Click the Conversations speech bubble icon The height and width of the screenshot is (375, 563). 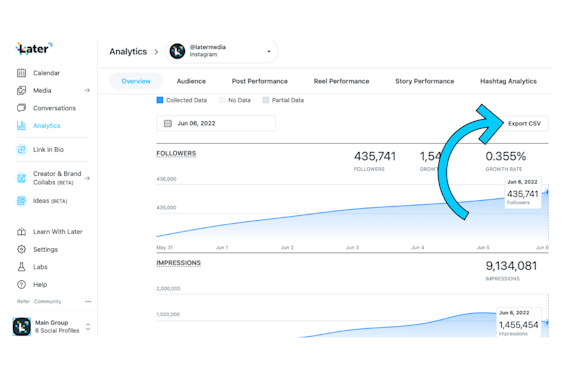point(22,108)
